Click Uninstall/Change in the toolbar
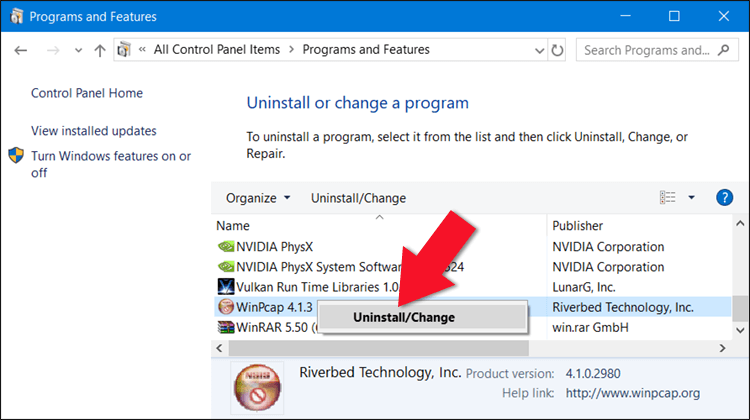750x420 pixels. tap(358, 198)
